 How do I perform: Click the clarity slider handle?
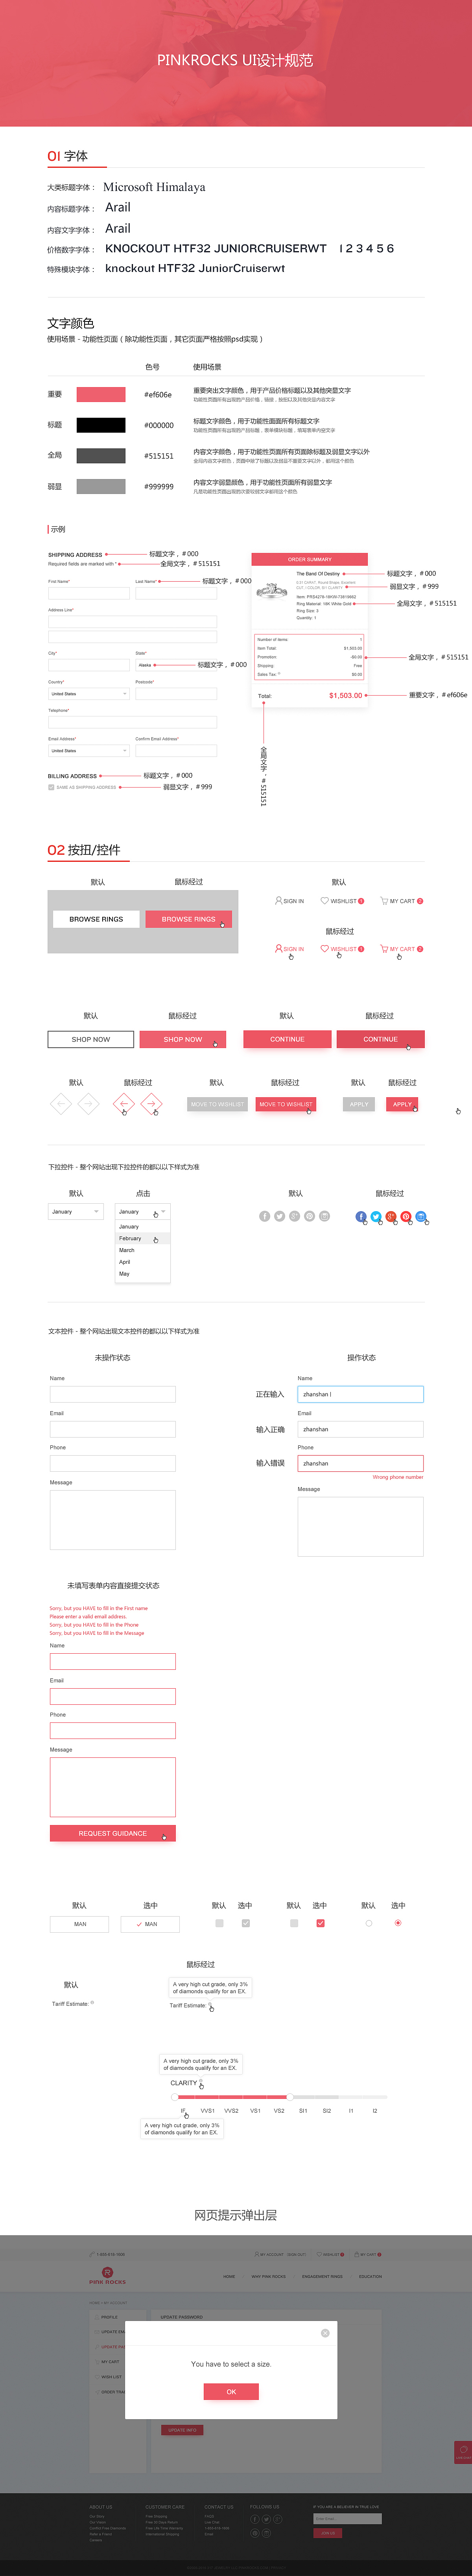(x=289, y=2096)
